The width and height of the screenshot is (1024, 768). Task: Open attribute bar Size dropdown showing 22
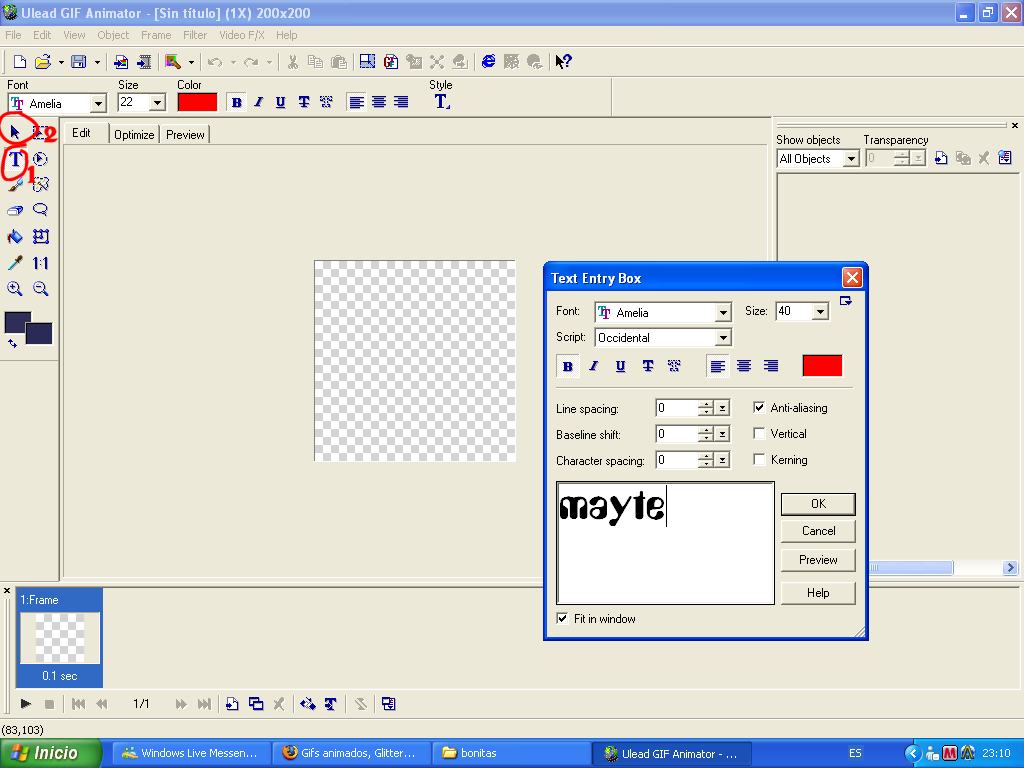(x=157, y=103)
